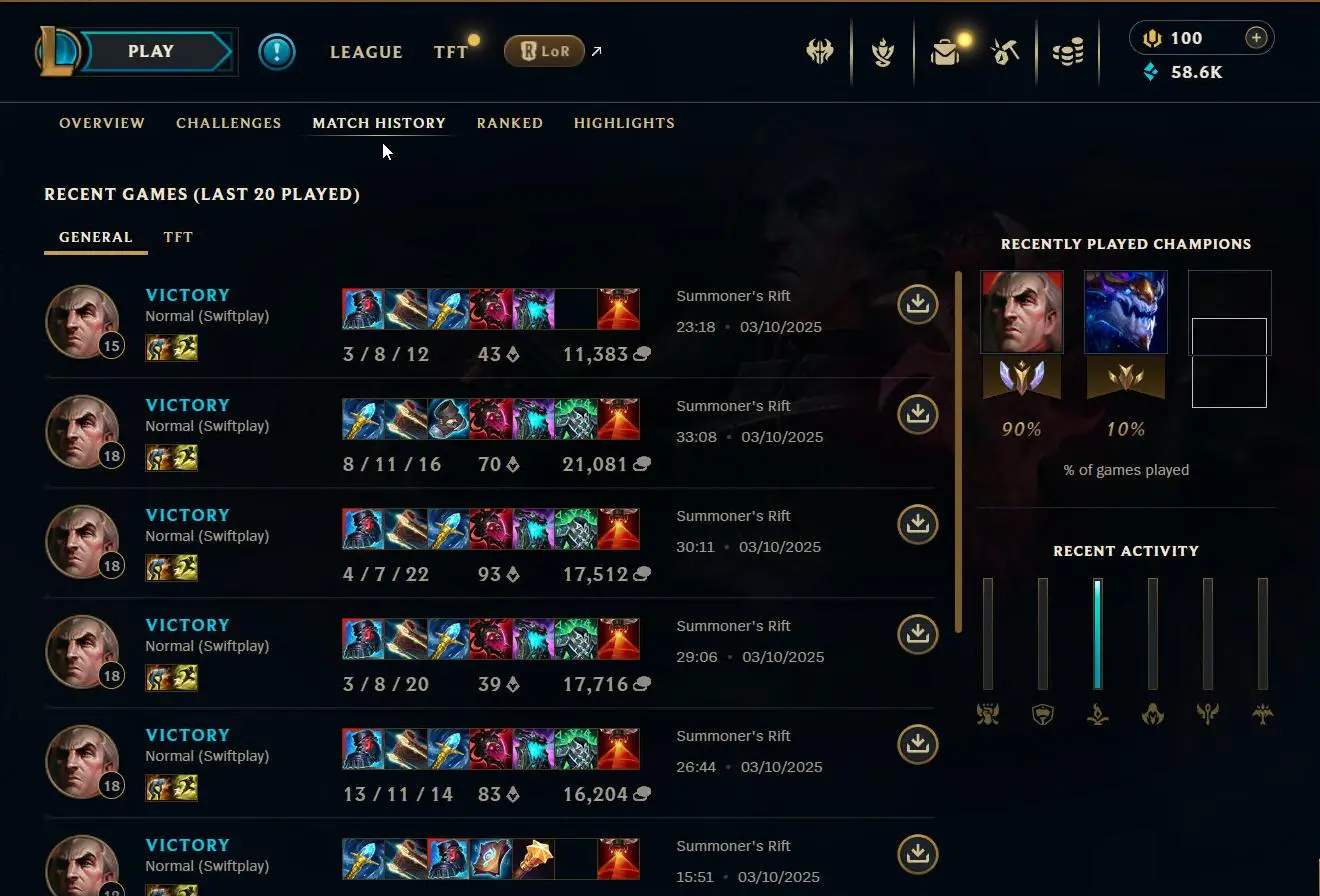Screen dimensions: 1320x896
Task: Download replay for the 33:08 match
Action: pos(917,414)
